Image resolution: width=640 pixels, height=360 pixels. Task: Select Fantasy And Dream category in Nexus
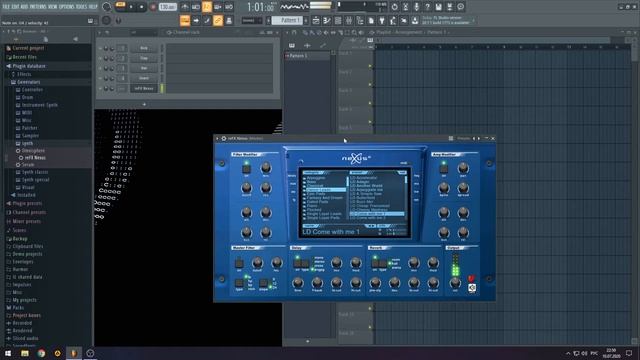325,198
